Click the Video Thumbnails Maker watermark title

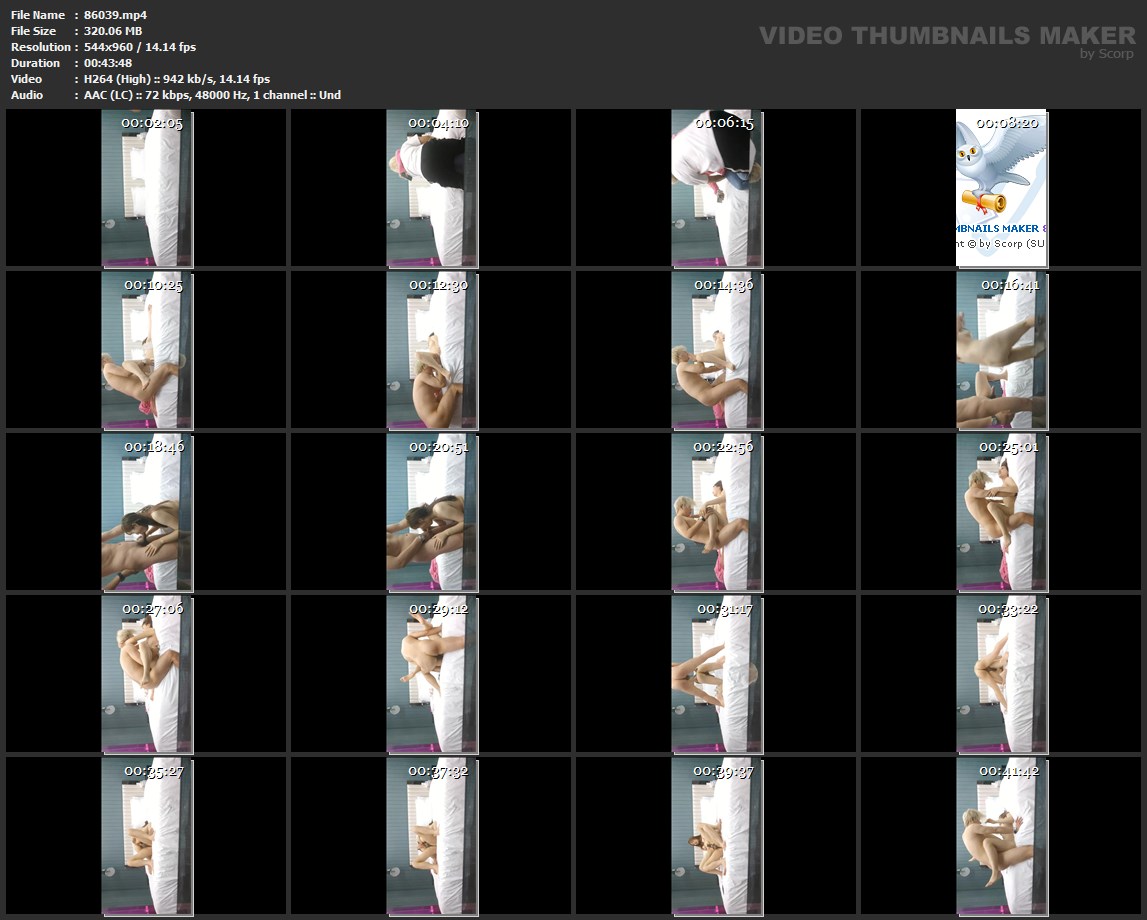pyautogui.click(x=946, y=35)
